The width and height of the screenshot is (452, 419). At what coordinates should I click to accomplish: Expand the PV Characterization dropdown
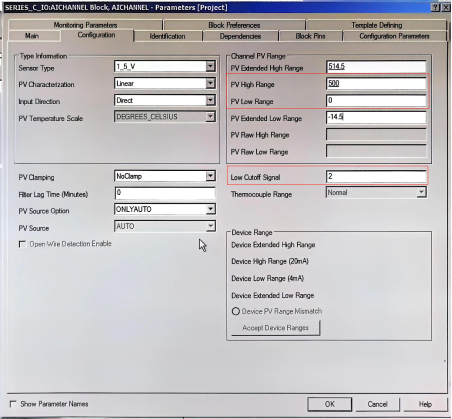point(210,83)
